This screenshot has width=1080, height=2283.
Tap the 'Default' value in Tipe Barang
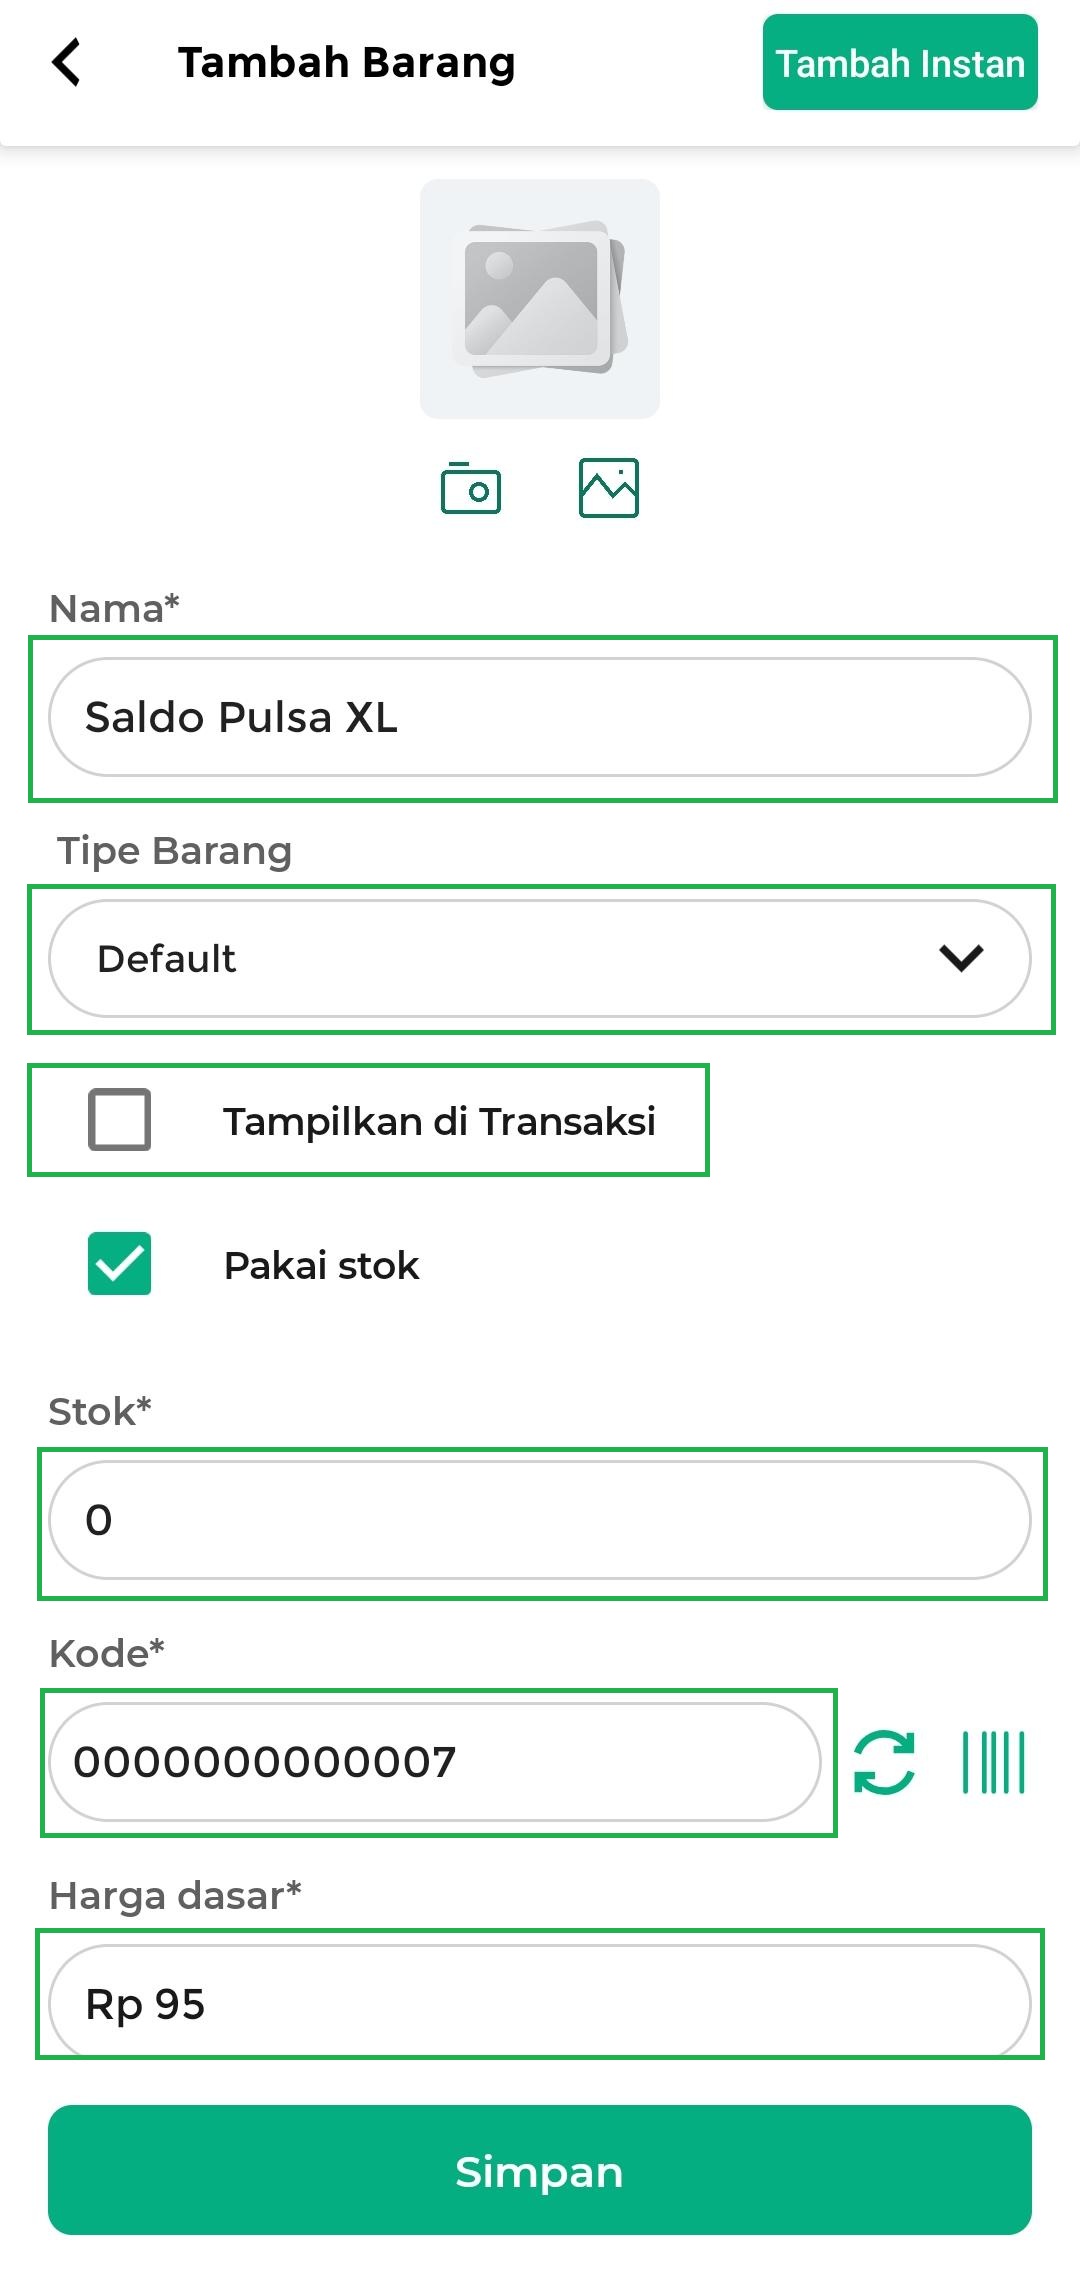(166, 958)
